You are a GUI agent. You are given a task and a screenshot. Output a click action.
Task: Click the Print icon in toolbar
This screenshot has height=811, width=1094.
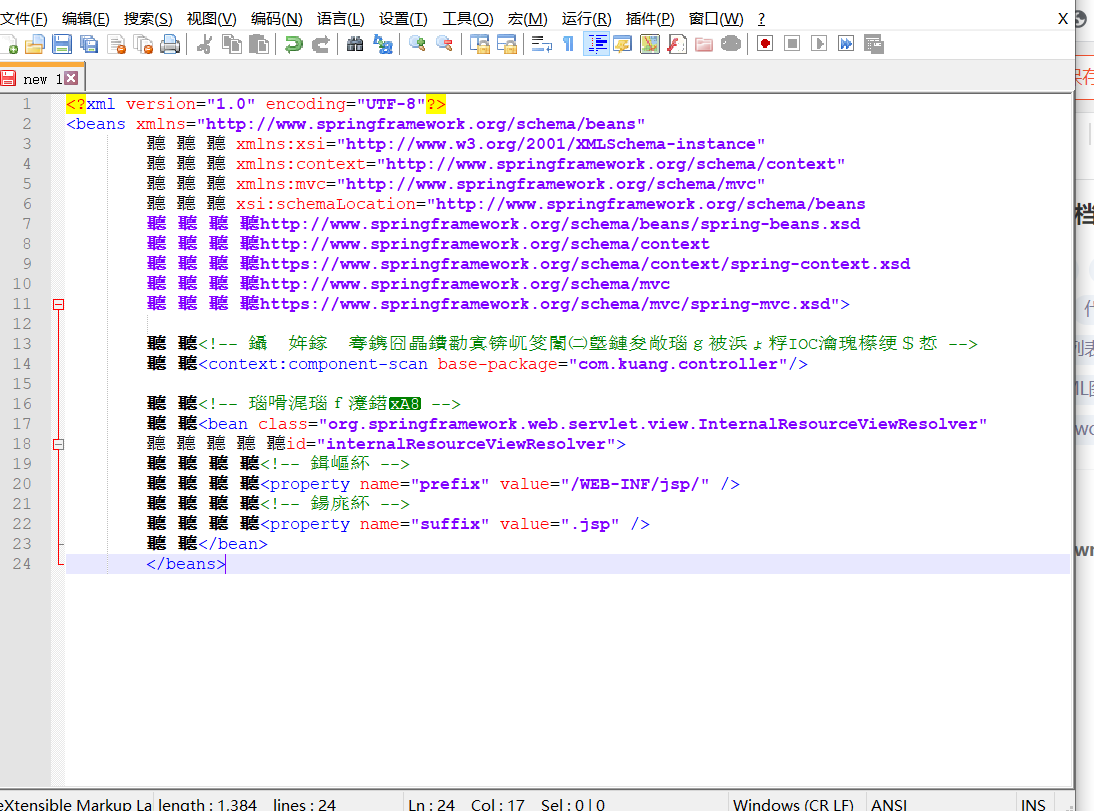pos(170,45)
